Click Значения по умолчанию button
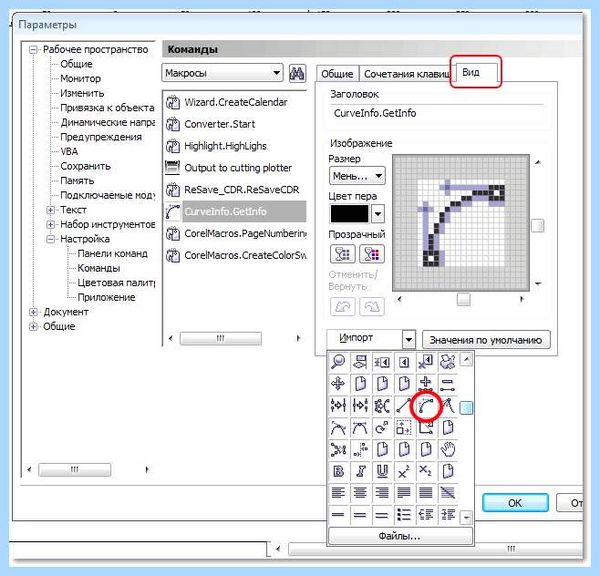Image resolution: width=600 pixels, height=576 pixels. pyautogui.click(x=486, y=340)
